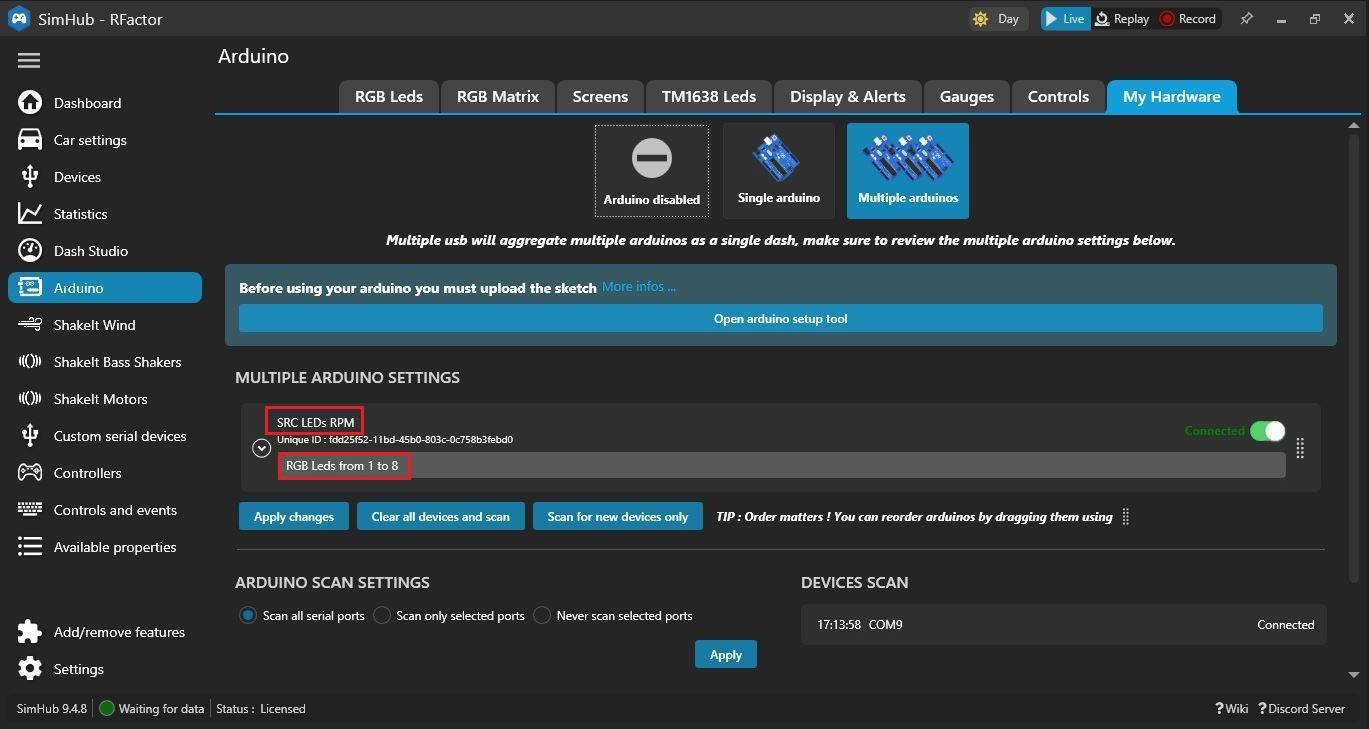The height and width of the screenshot is (729, 1369).
Task: Select the My Hardware tab
Action: 1172,97
